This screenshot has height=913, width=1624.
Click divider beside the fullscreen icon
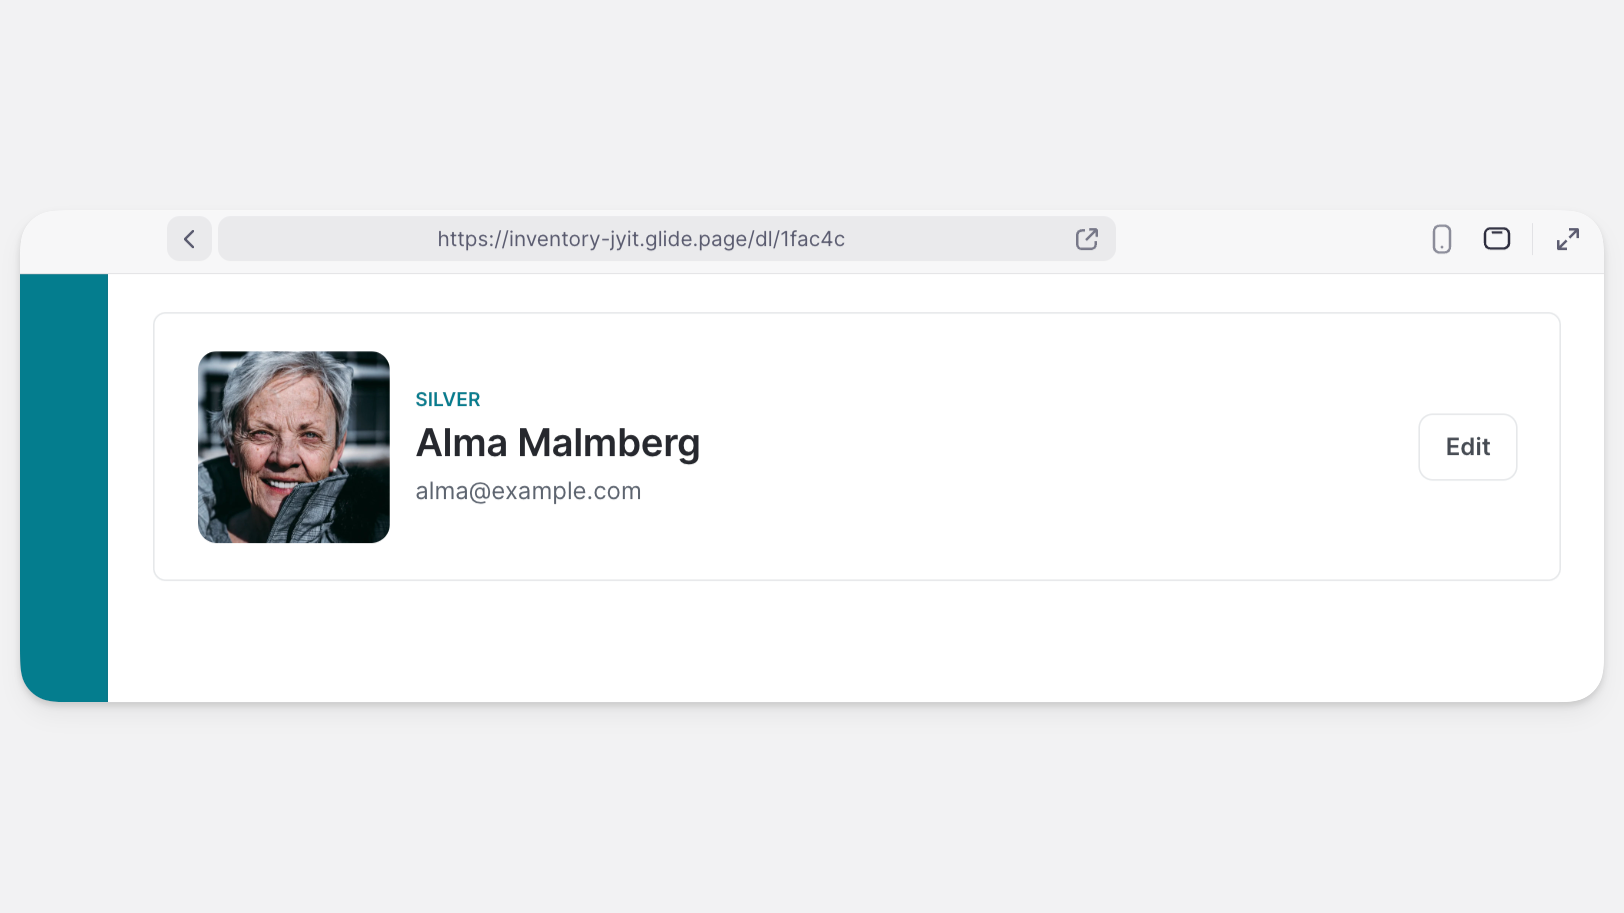1532,239
